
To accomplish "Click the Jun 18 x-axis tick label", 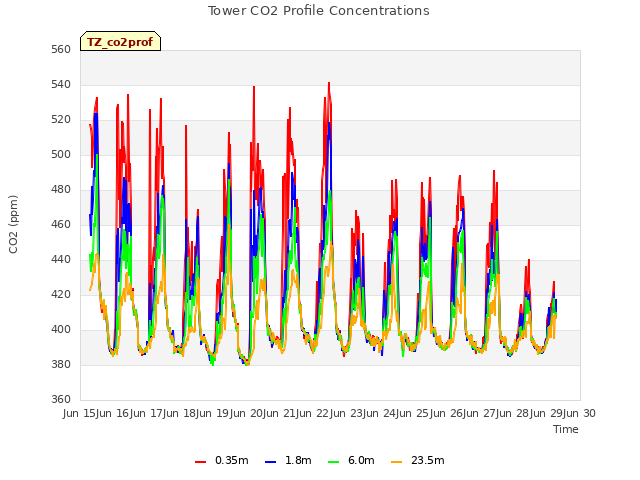I will 180,413.
